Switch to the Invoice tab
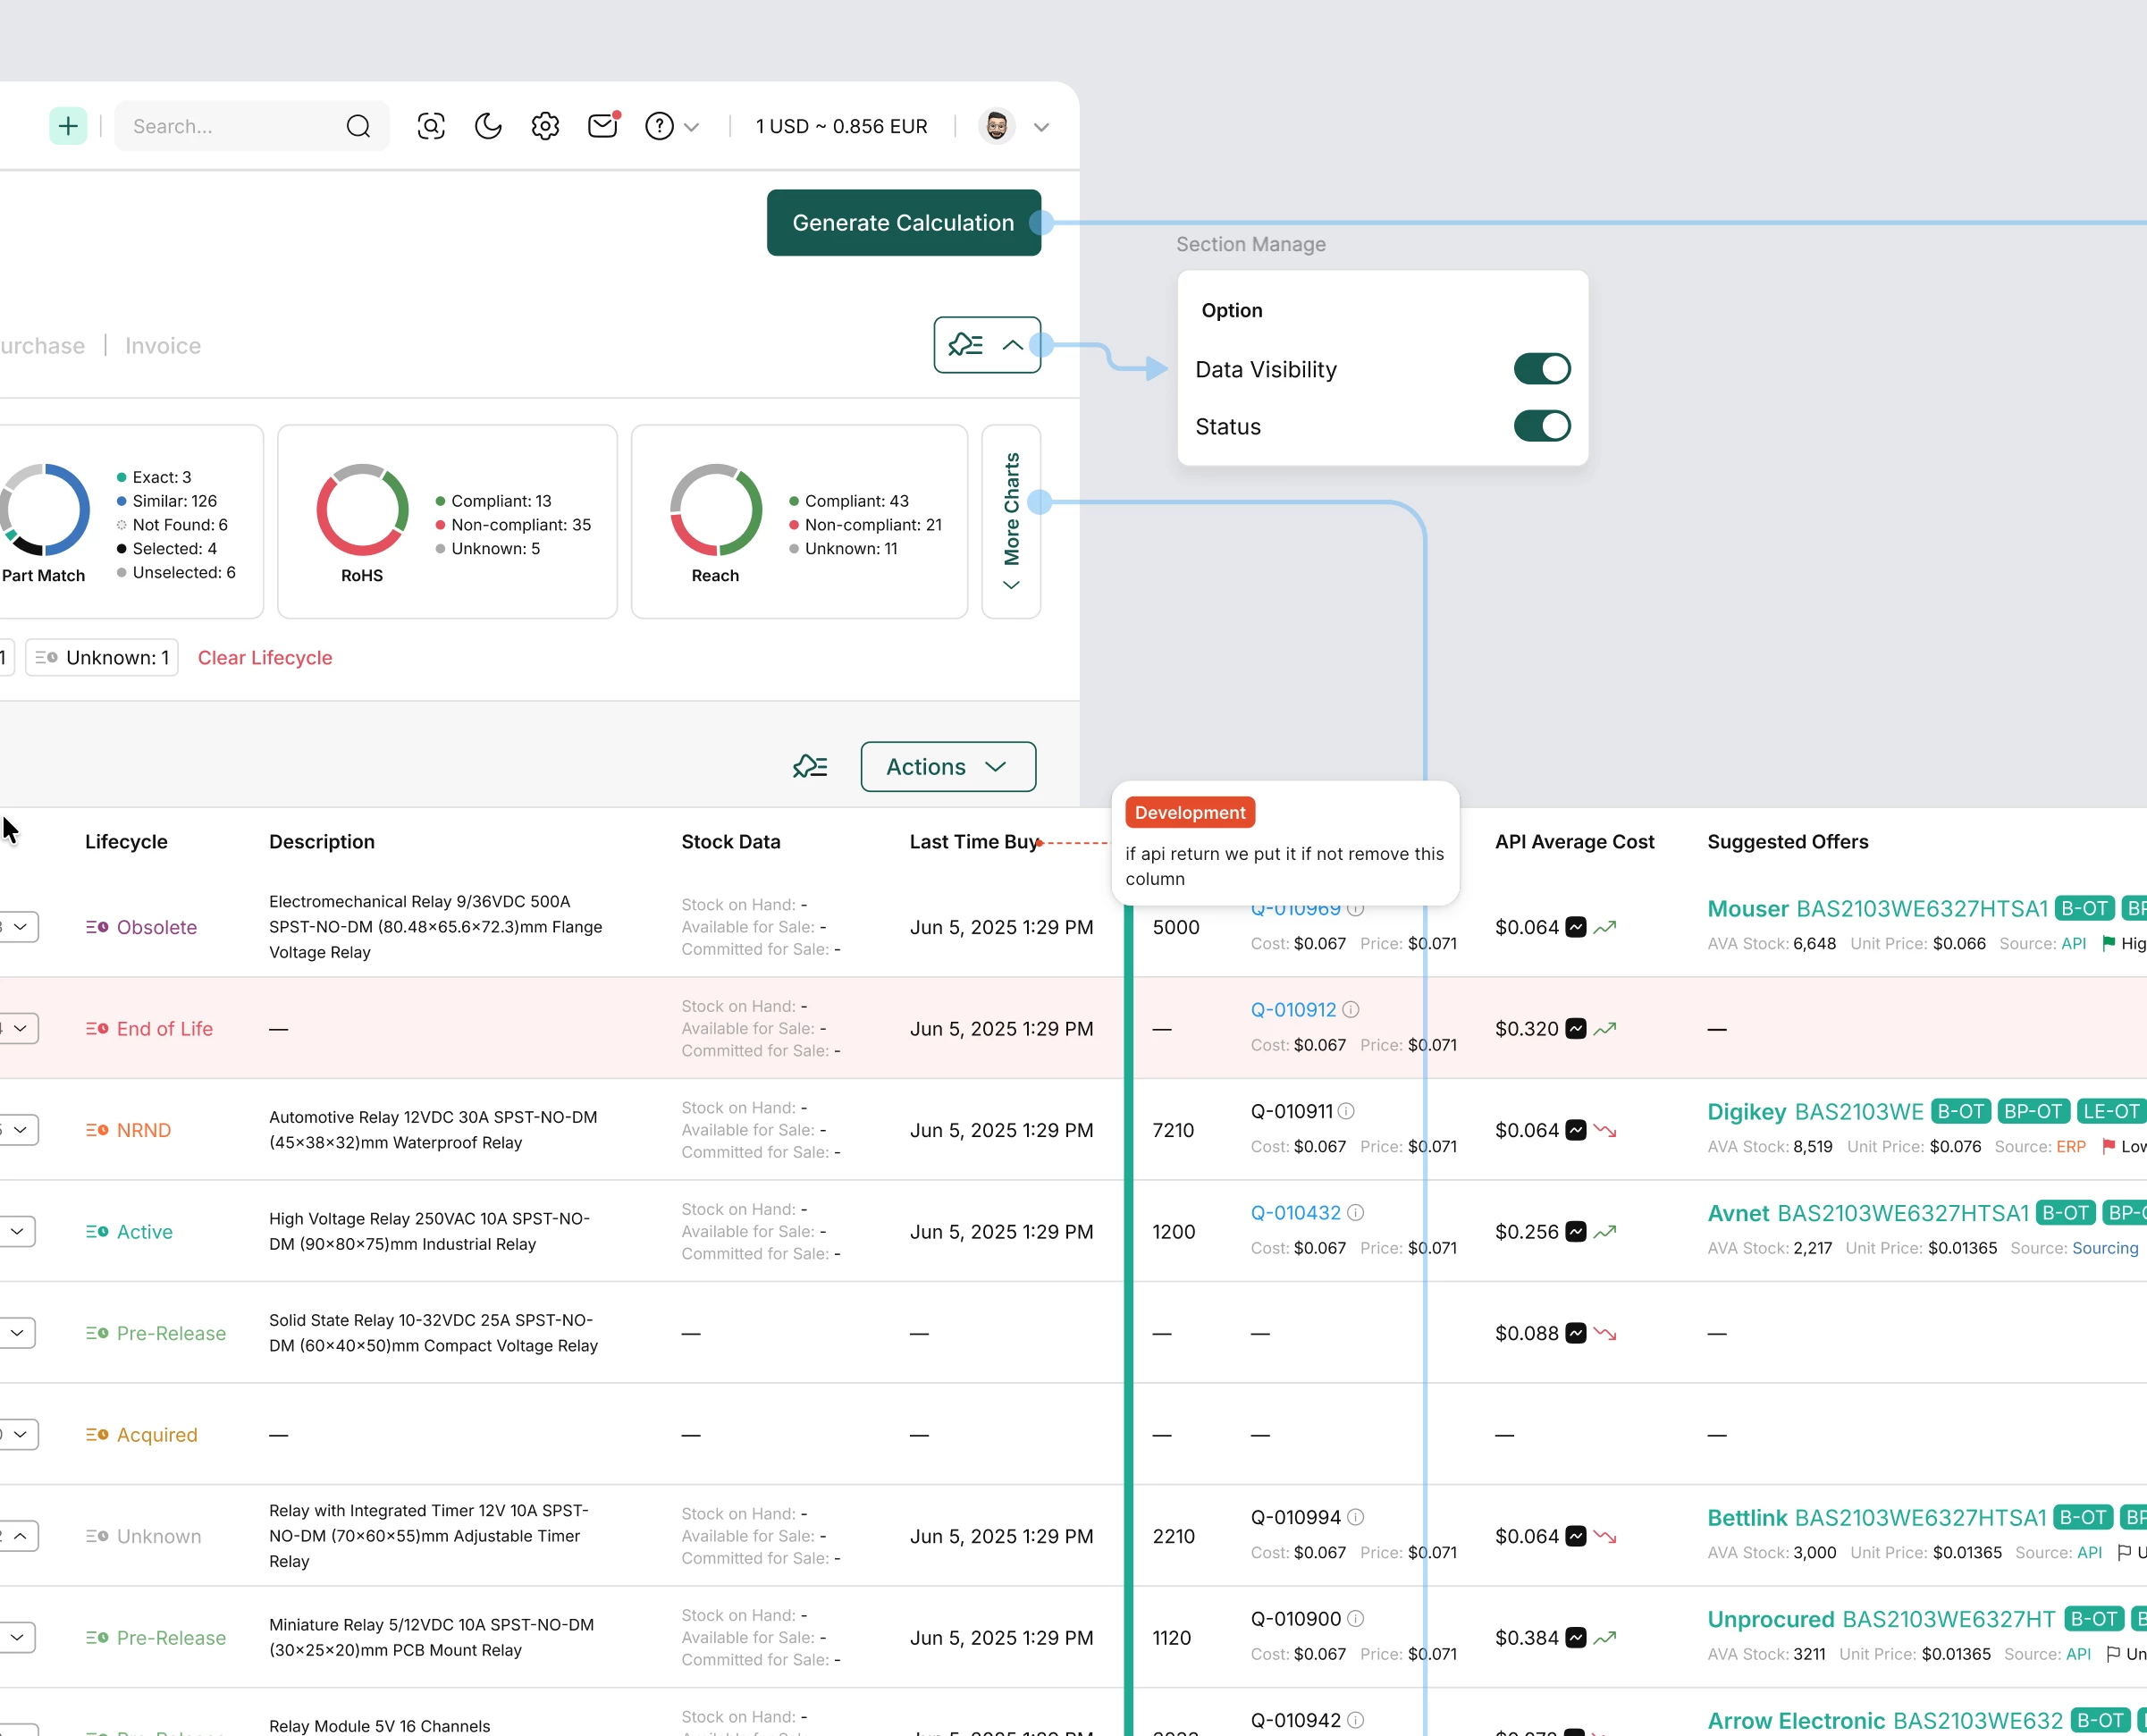 click(163, 346)
